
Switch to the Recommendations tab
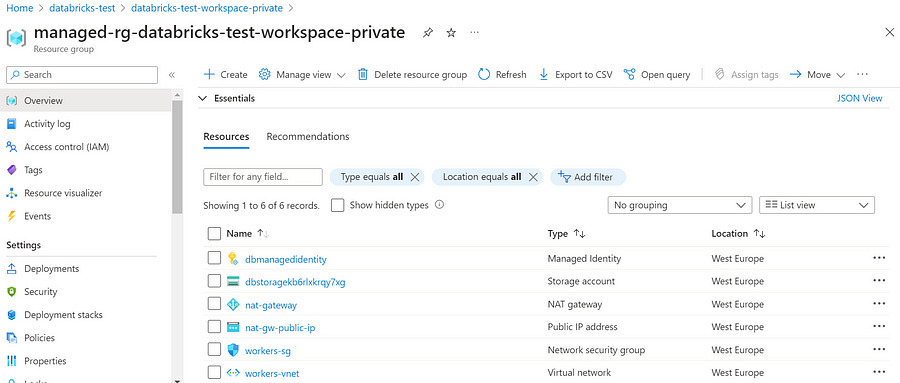(308, 137)
